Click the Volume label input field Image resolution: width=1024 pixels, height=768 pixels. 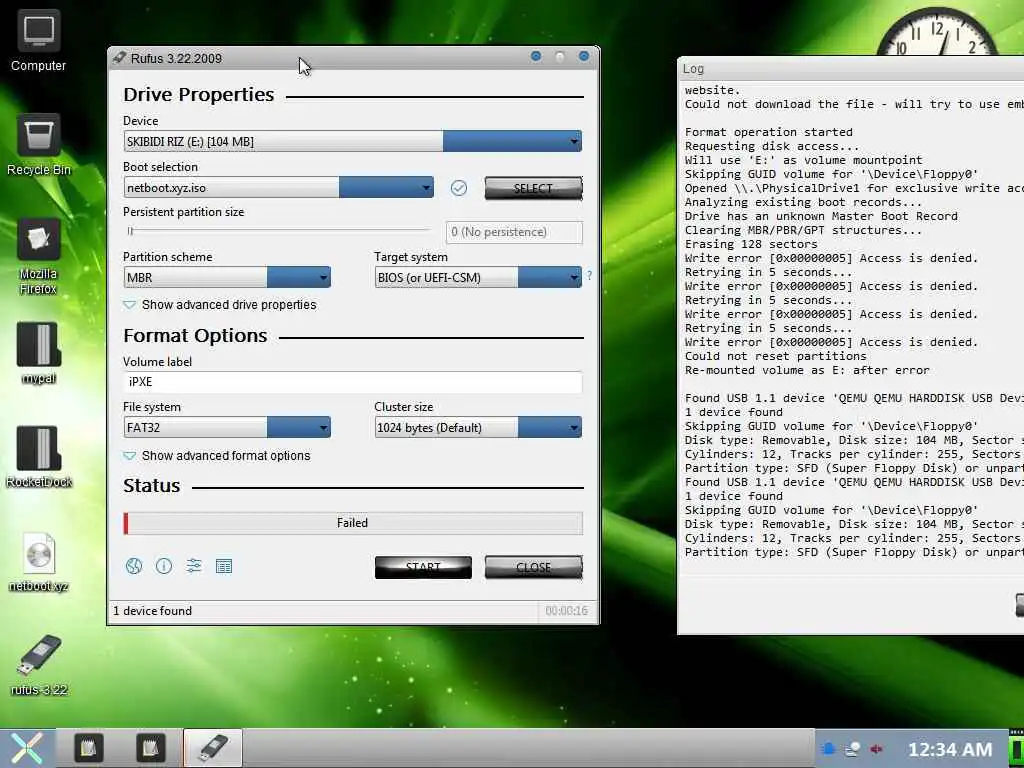click(x=353, y=382)
